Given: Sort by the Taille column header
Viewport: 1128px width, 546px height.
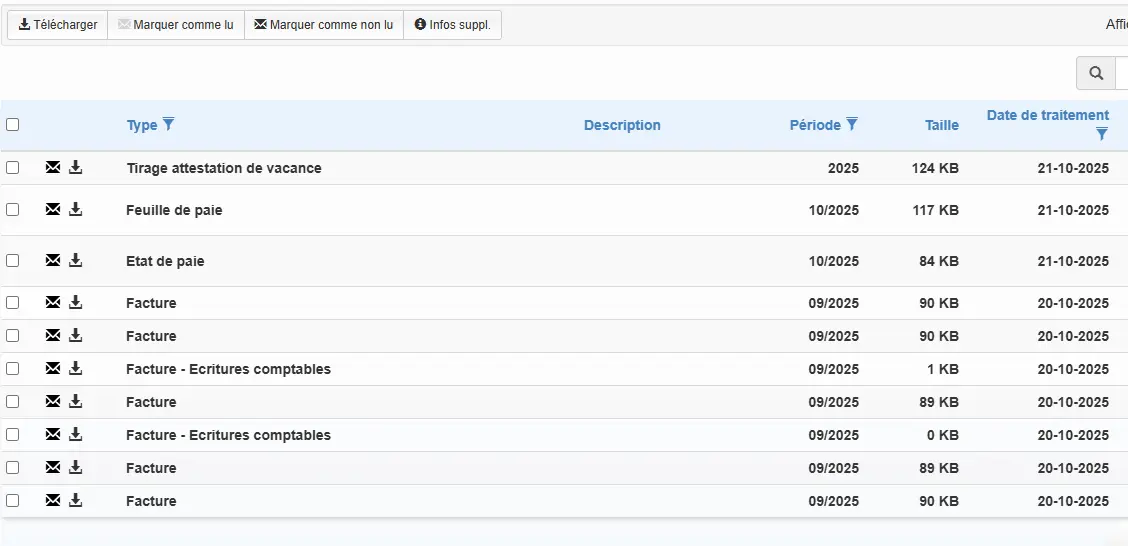Looking at the screenshot, I should (x=941, y=125).
